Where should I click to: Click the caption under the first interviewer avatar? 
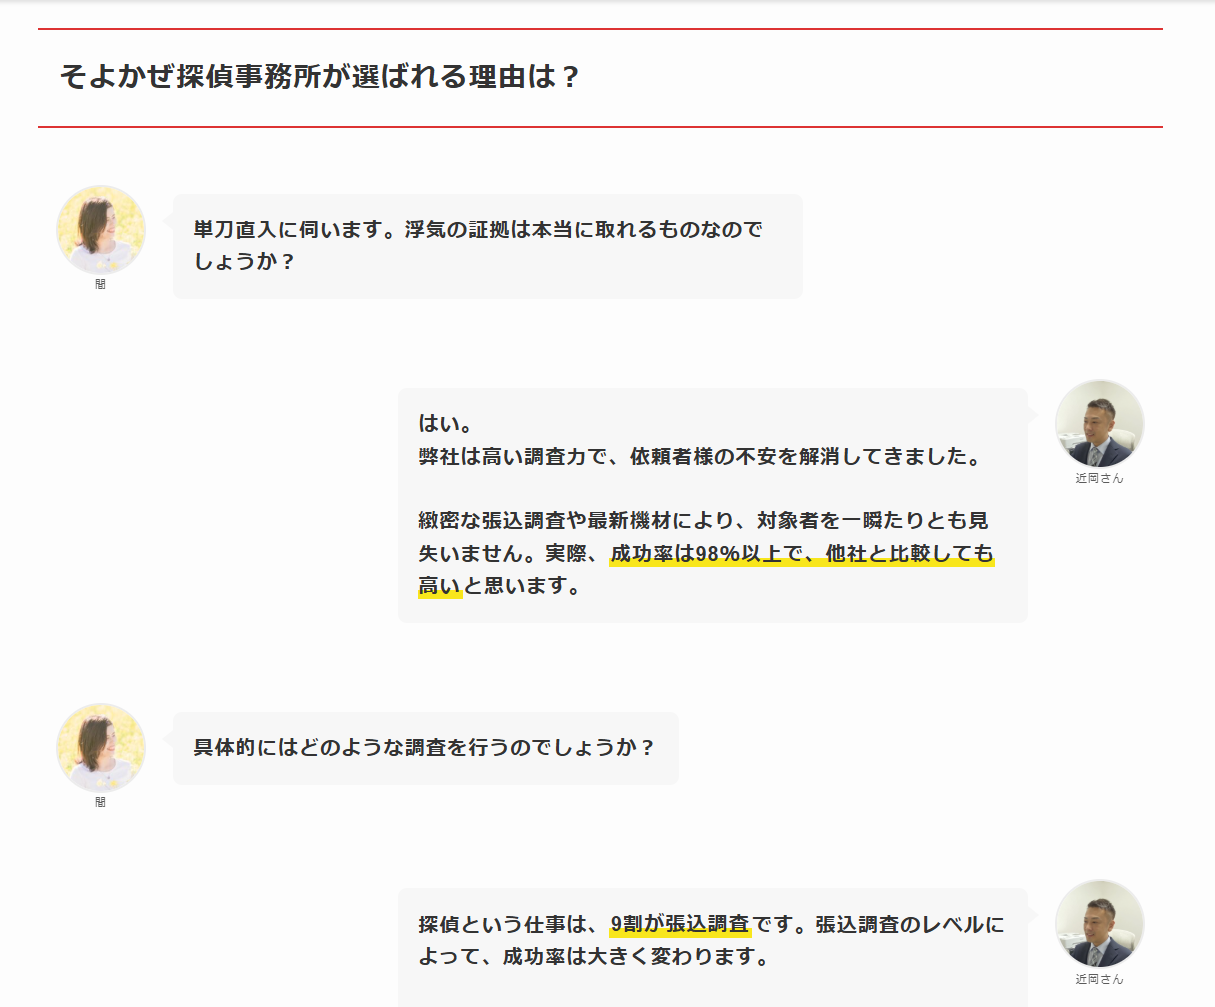[101, 285]
